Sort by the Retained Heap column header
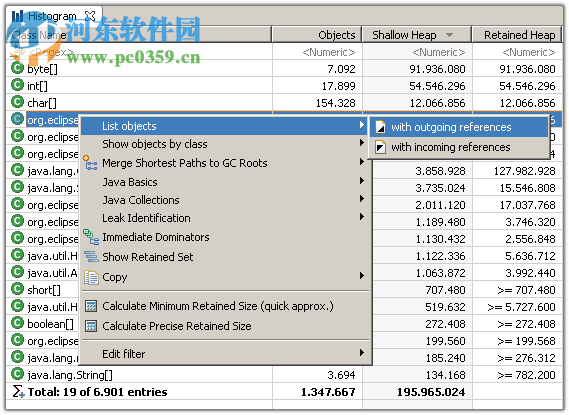This screenshot has width=569, height=415. click(x=517, y=35)
